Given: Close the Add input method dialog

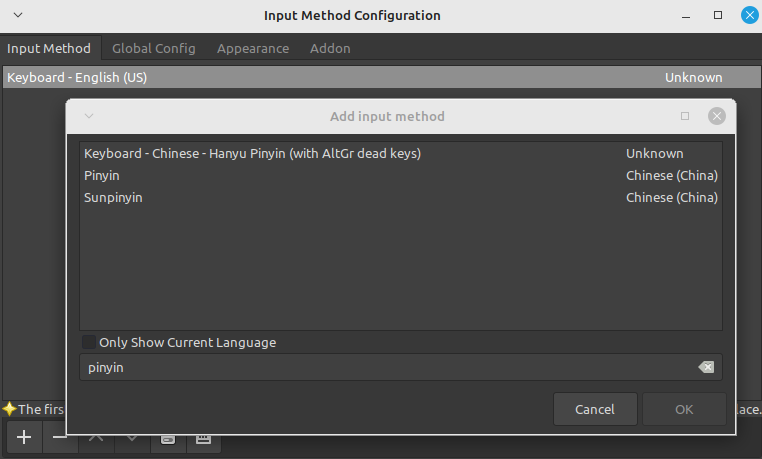Looking at the screenshot, I should tap(716, 116).
